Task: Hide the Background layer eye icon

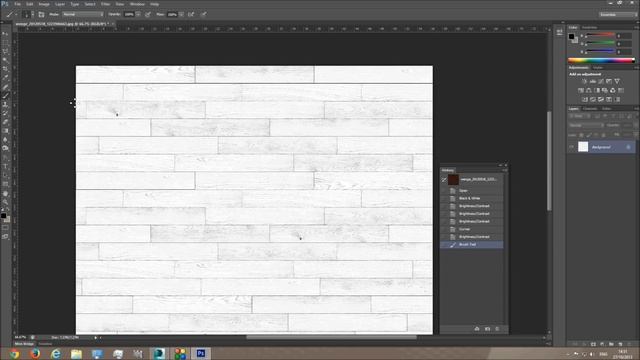Action: pos(572,147)
